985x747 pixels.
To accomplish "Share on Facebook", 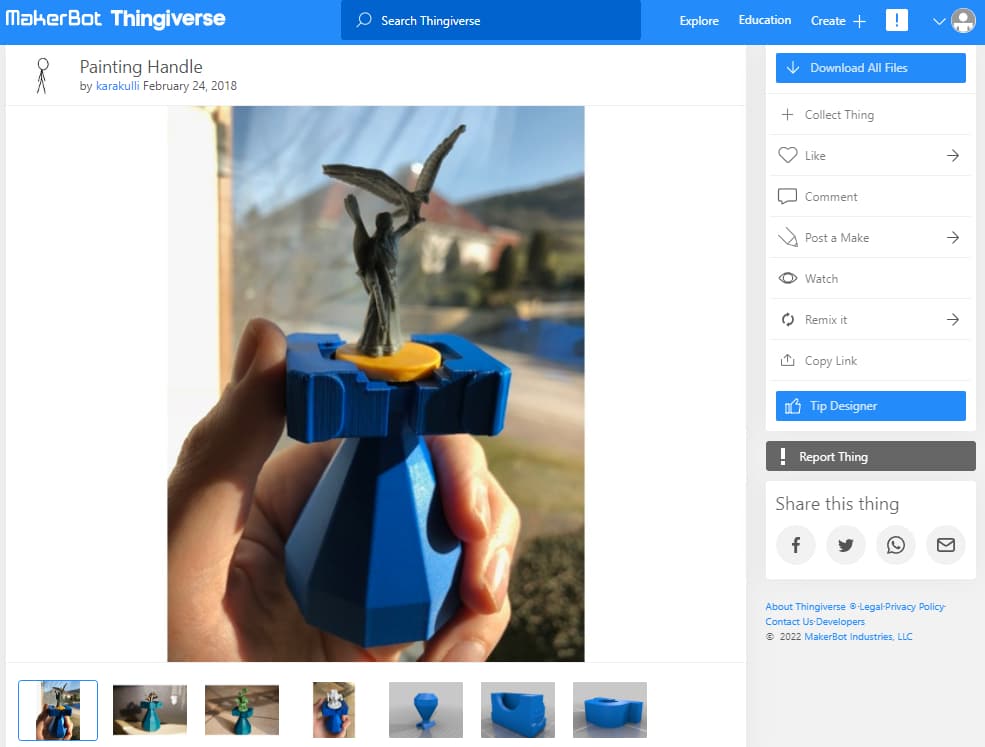I will tap(795, 545).
